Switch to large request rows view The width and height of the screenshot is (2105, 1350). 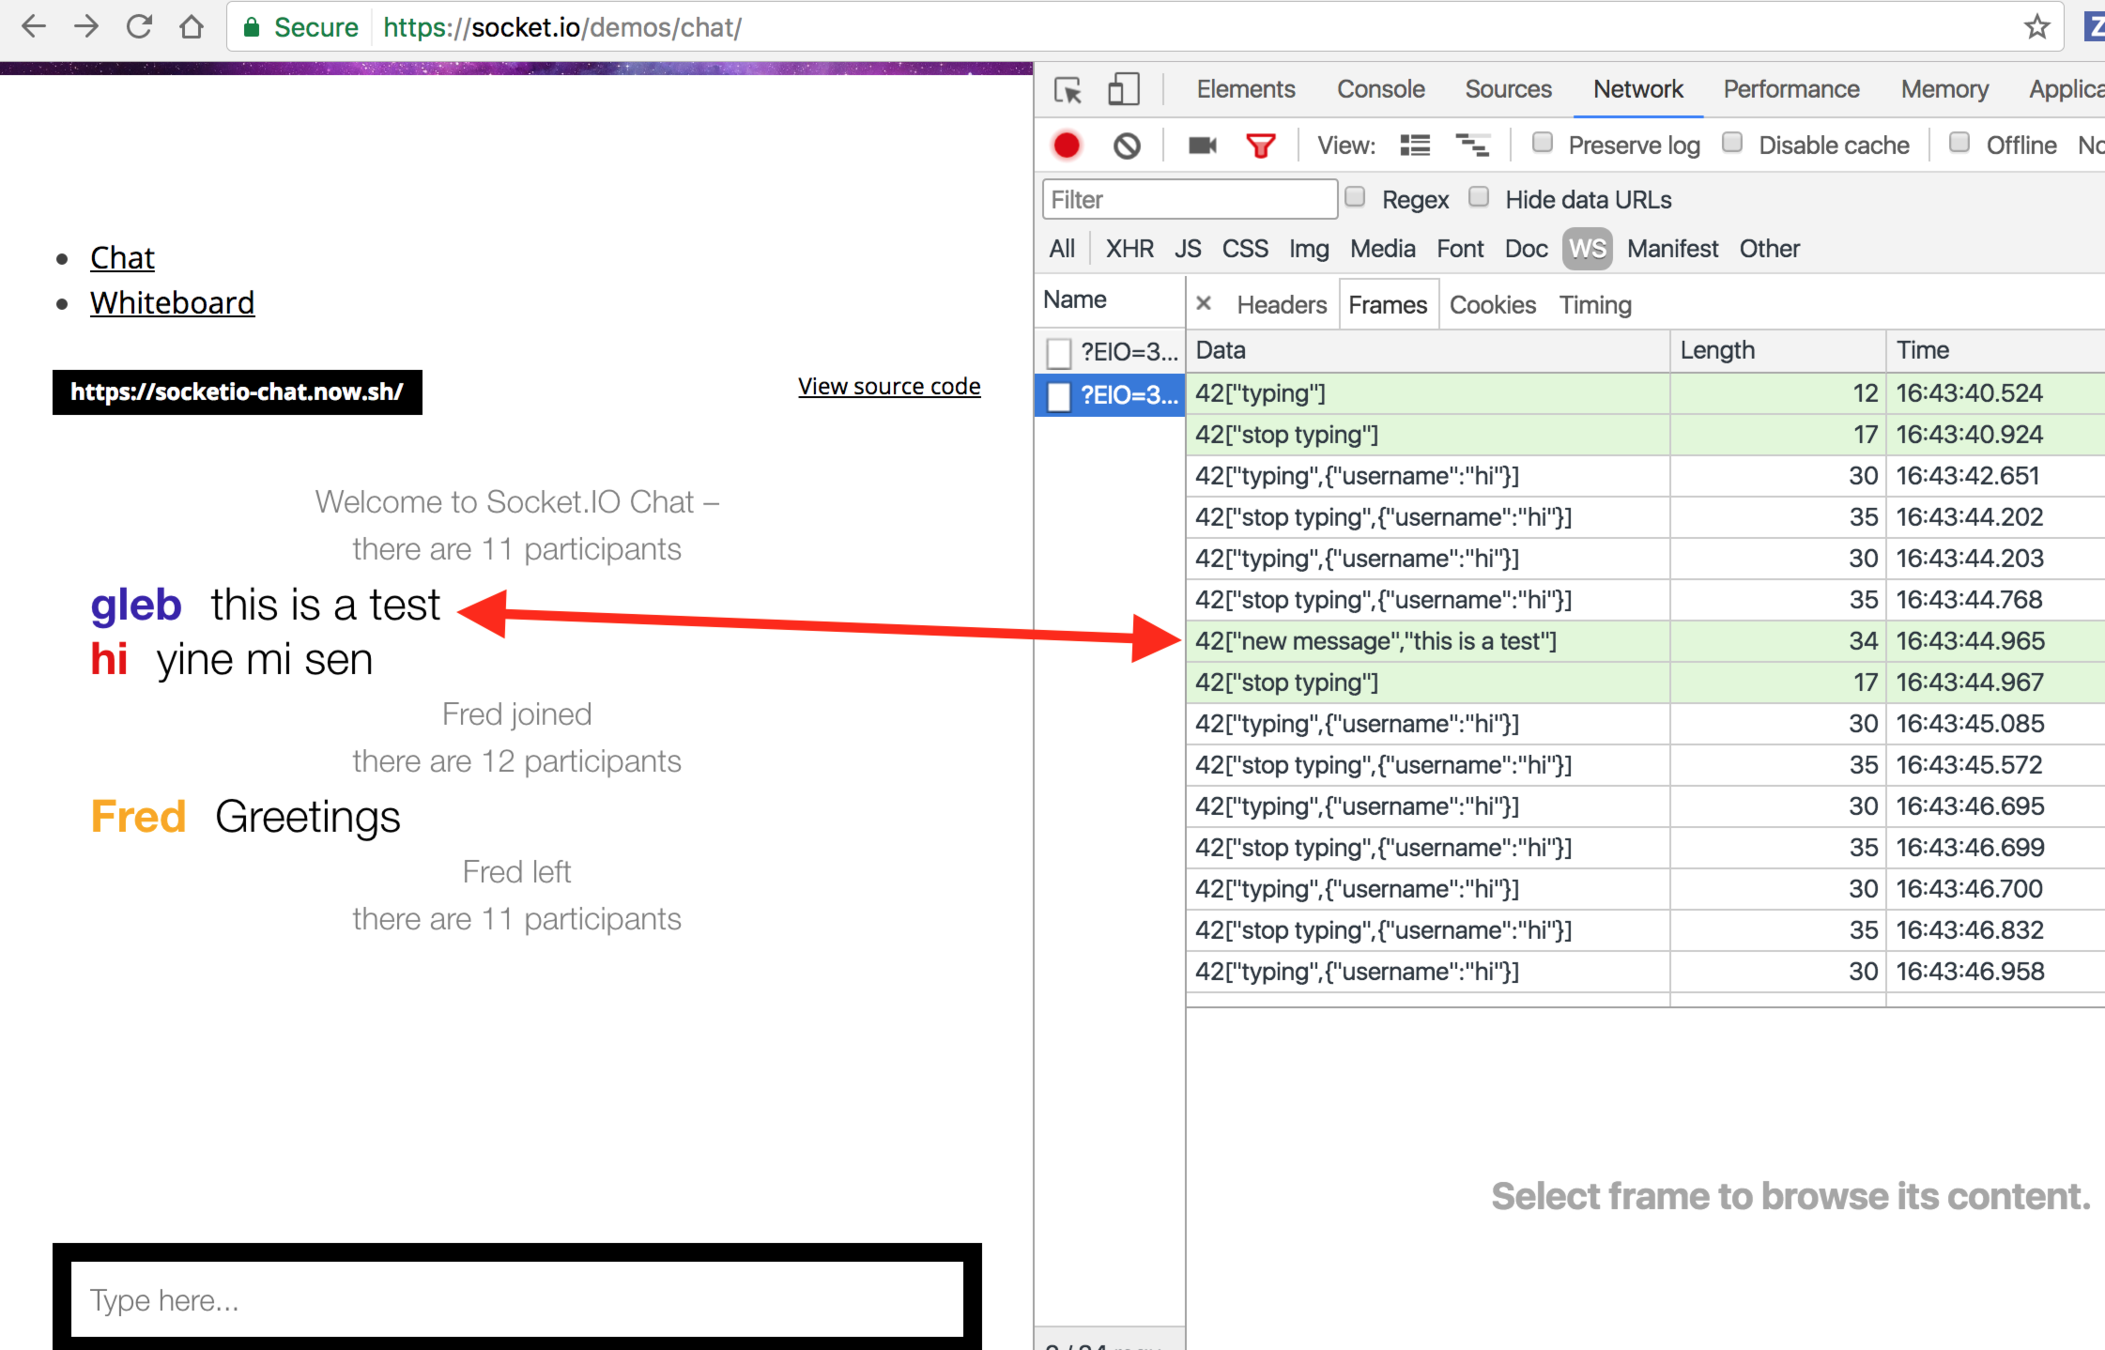[x=1415, y=146]
